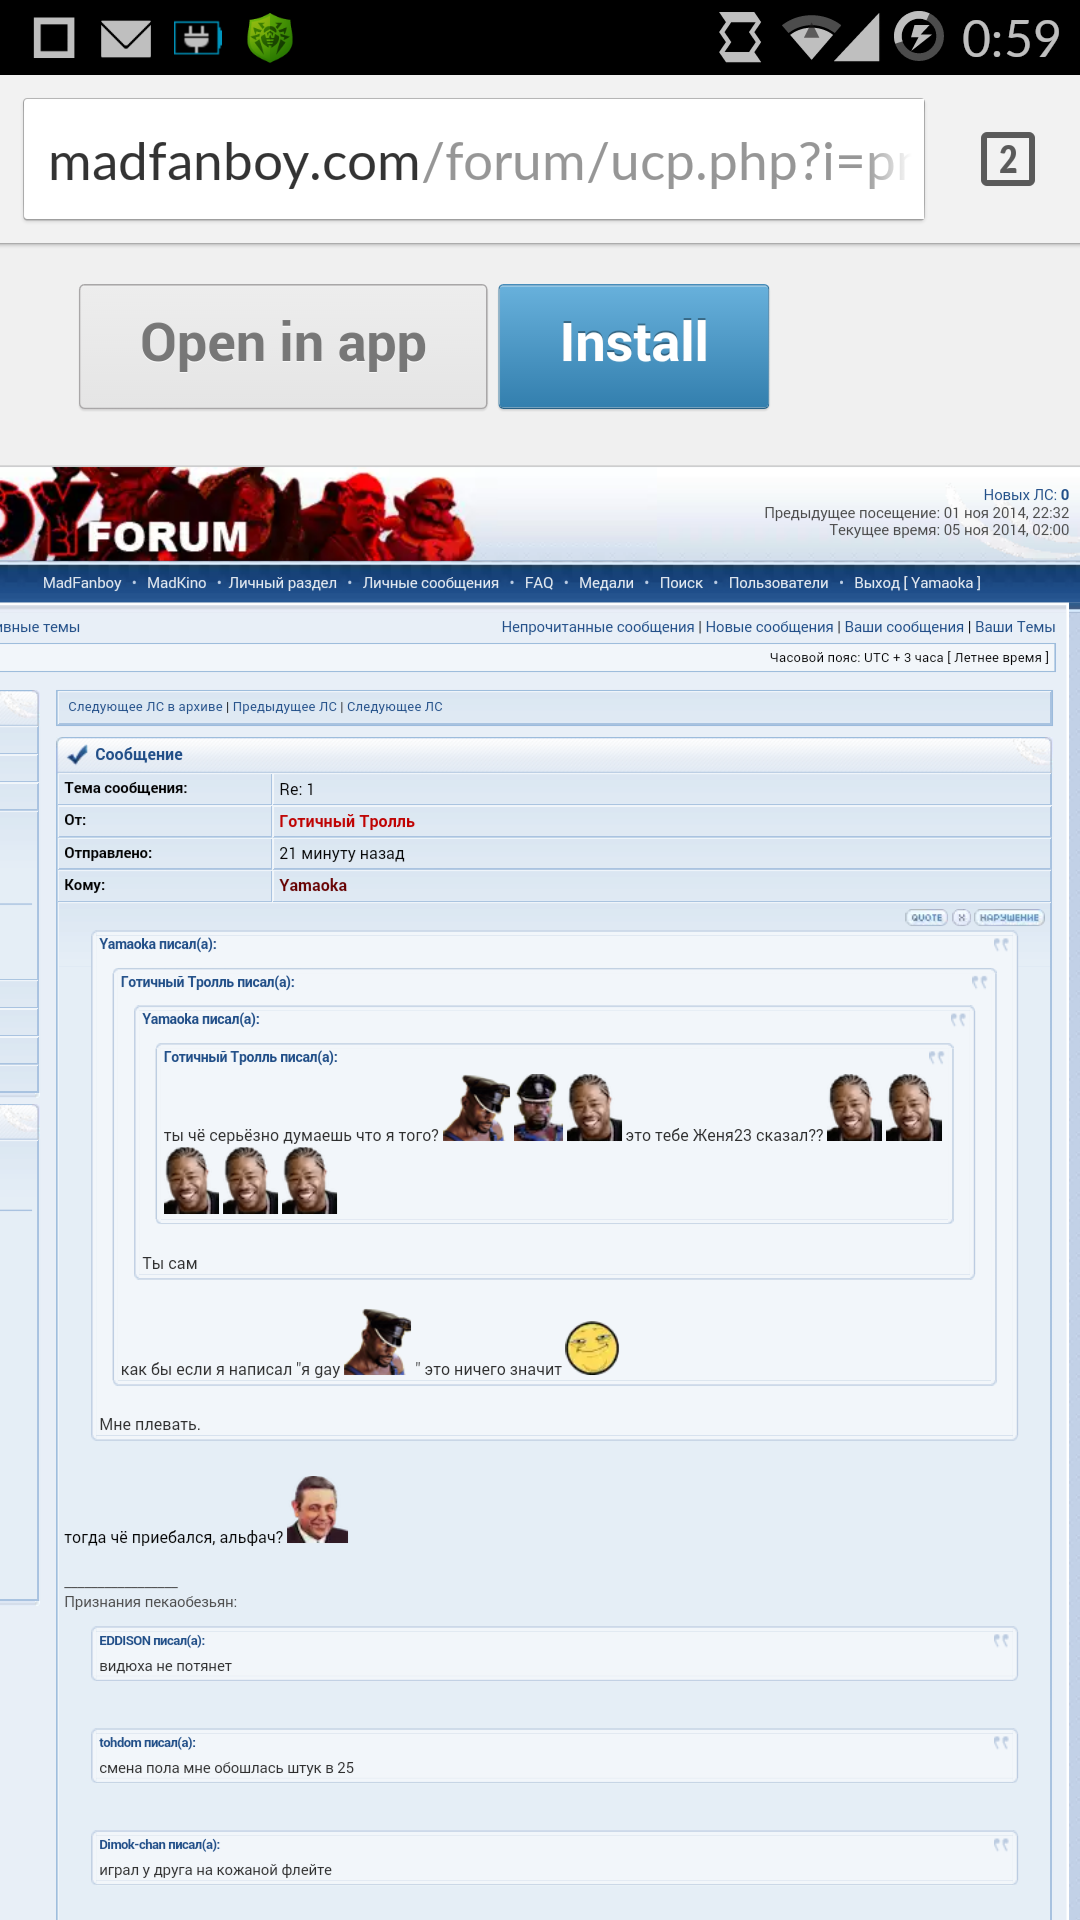The image size is (1080, 1920).
Task: Open the Личные сообщения menu item
Action: tap(430, 583)
